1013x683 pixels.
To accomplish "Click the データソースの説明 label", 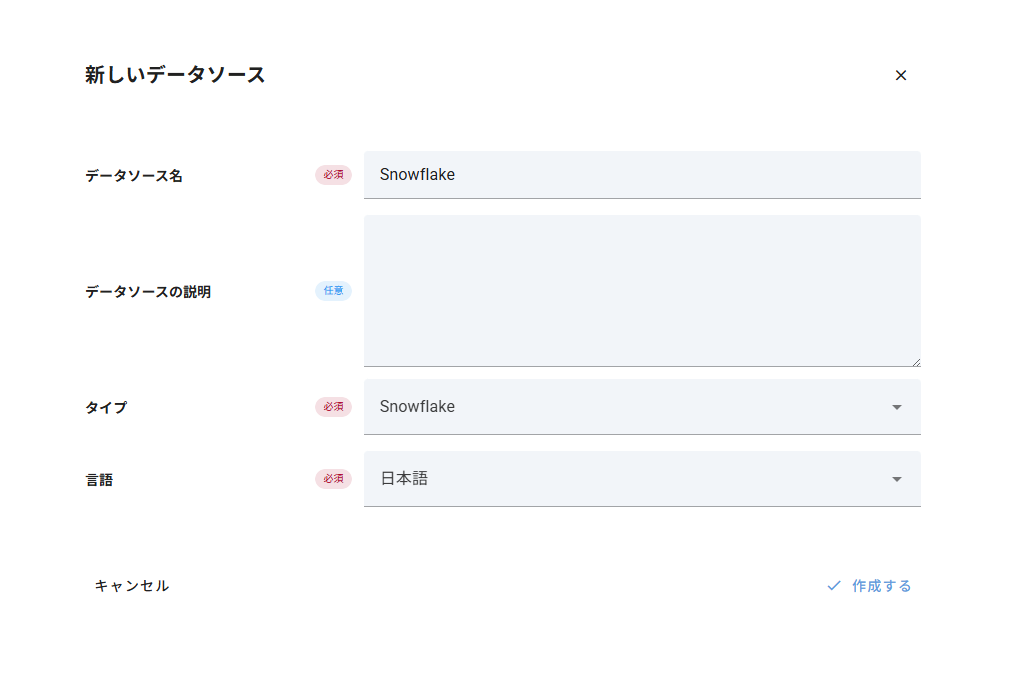I will click(x=148, y=292).
